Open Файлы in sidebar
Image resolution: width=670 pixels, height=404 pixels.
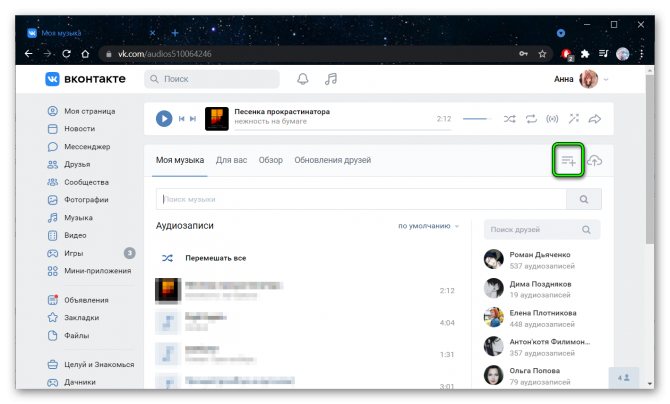pos(68,336)
